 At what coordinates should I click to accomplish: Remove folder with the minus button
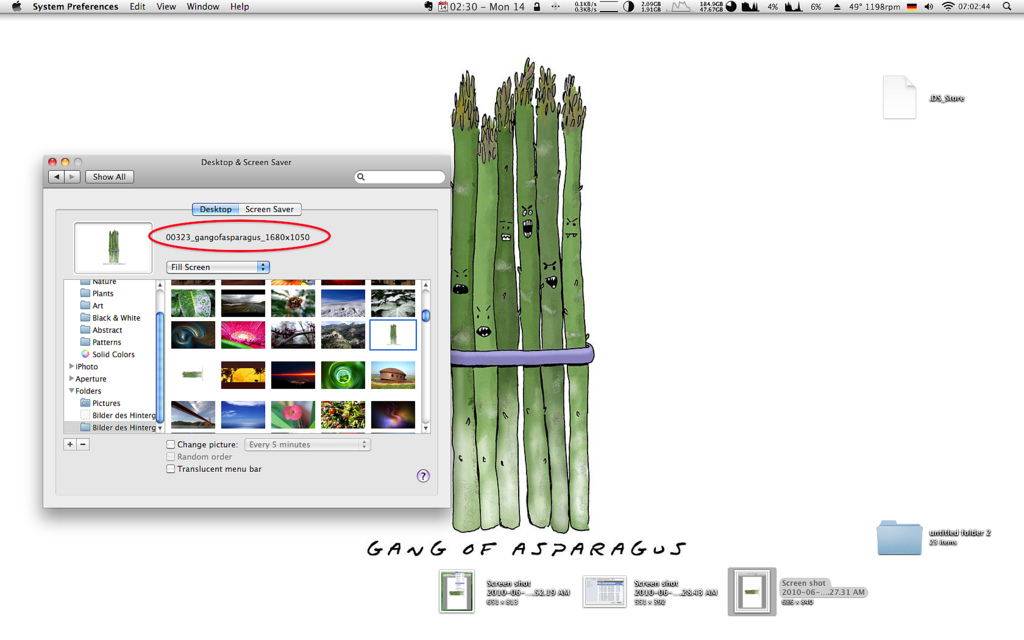[x=83, y=444]
